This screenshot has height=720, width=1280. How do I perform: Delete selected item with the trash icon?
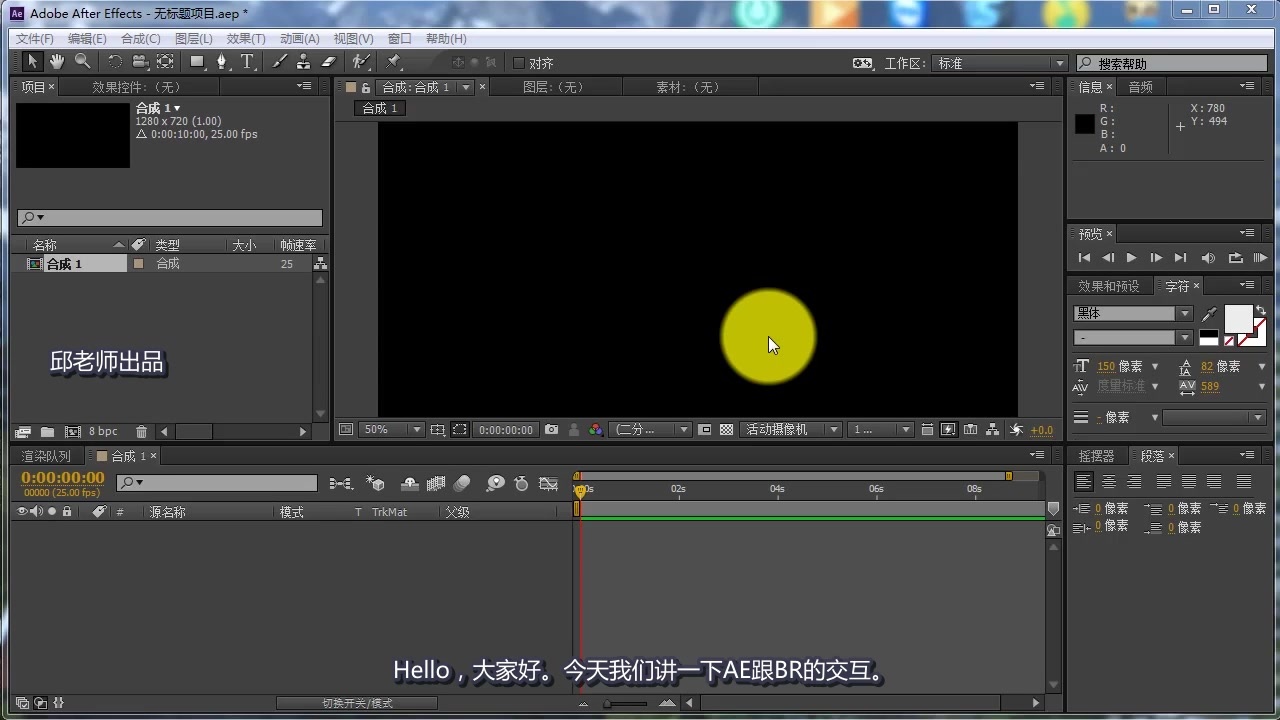tap(141, 432)
